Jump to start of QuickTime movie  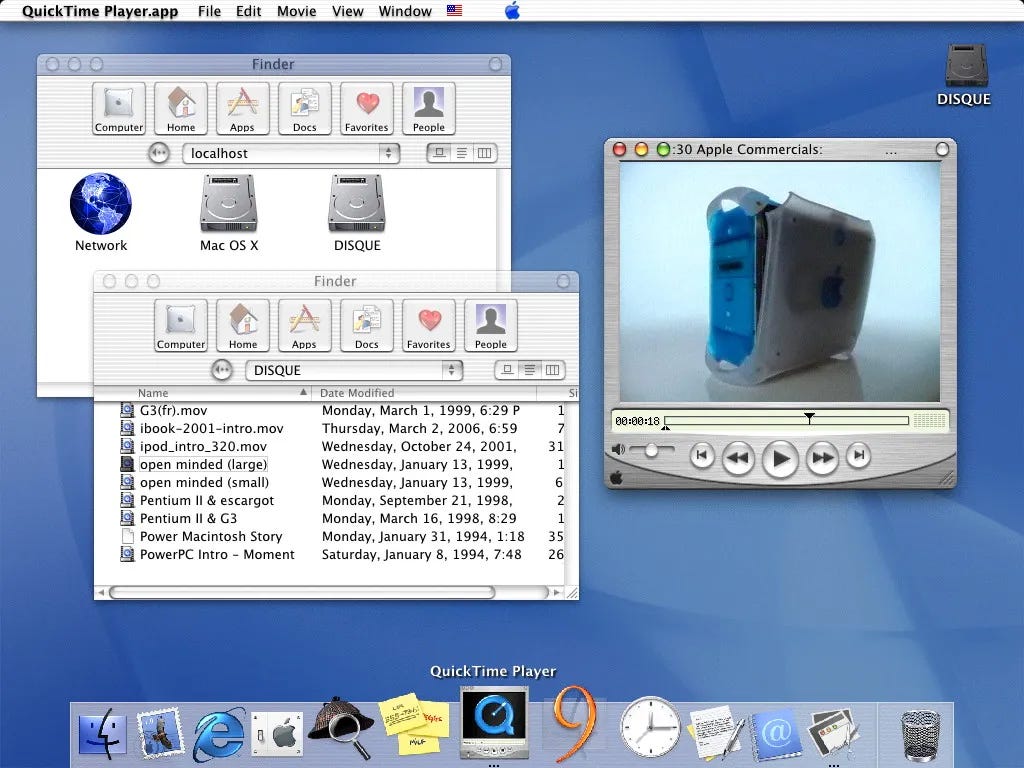702,455
